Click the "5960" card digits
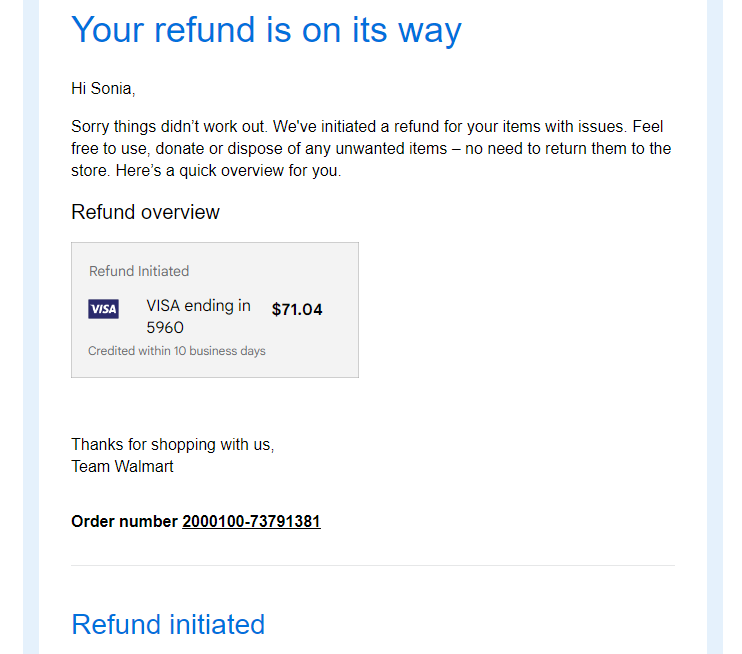The image size is (742, 654). point(165,327)
